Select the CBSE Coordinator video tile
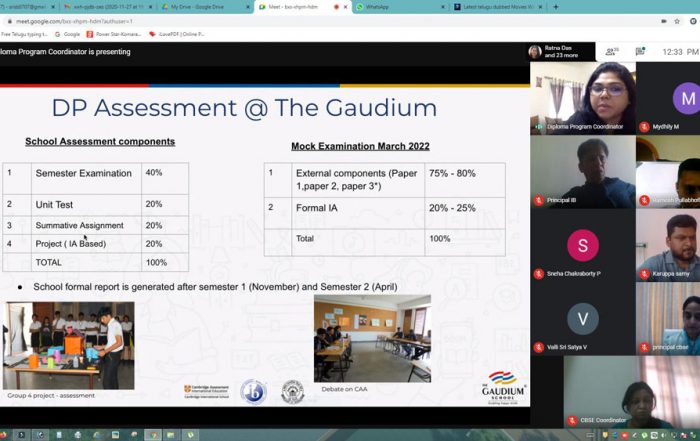The width and height of the screenshot is (700, 441). tap(632, 392)
